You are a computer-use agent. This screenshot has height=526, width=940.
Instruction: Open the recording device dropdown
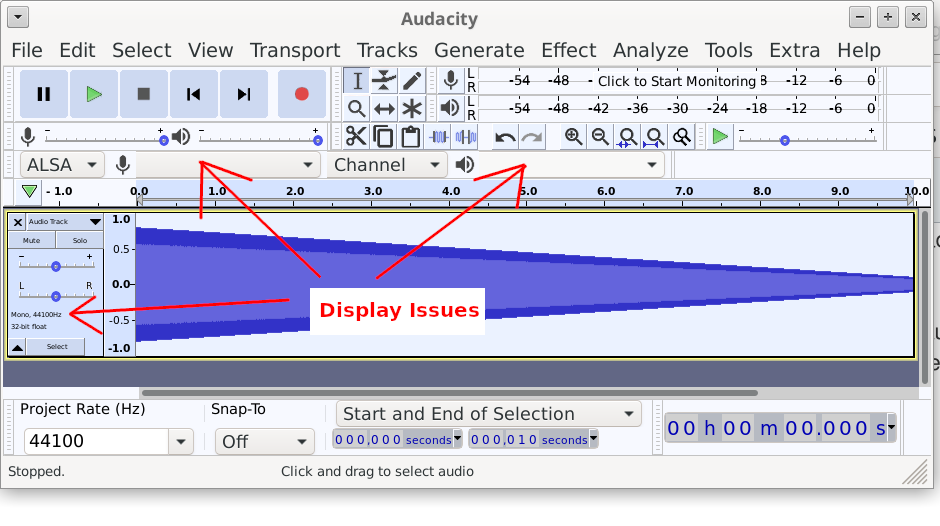point(228,165)
